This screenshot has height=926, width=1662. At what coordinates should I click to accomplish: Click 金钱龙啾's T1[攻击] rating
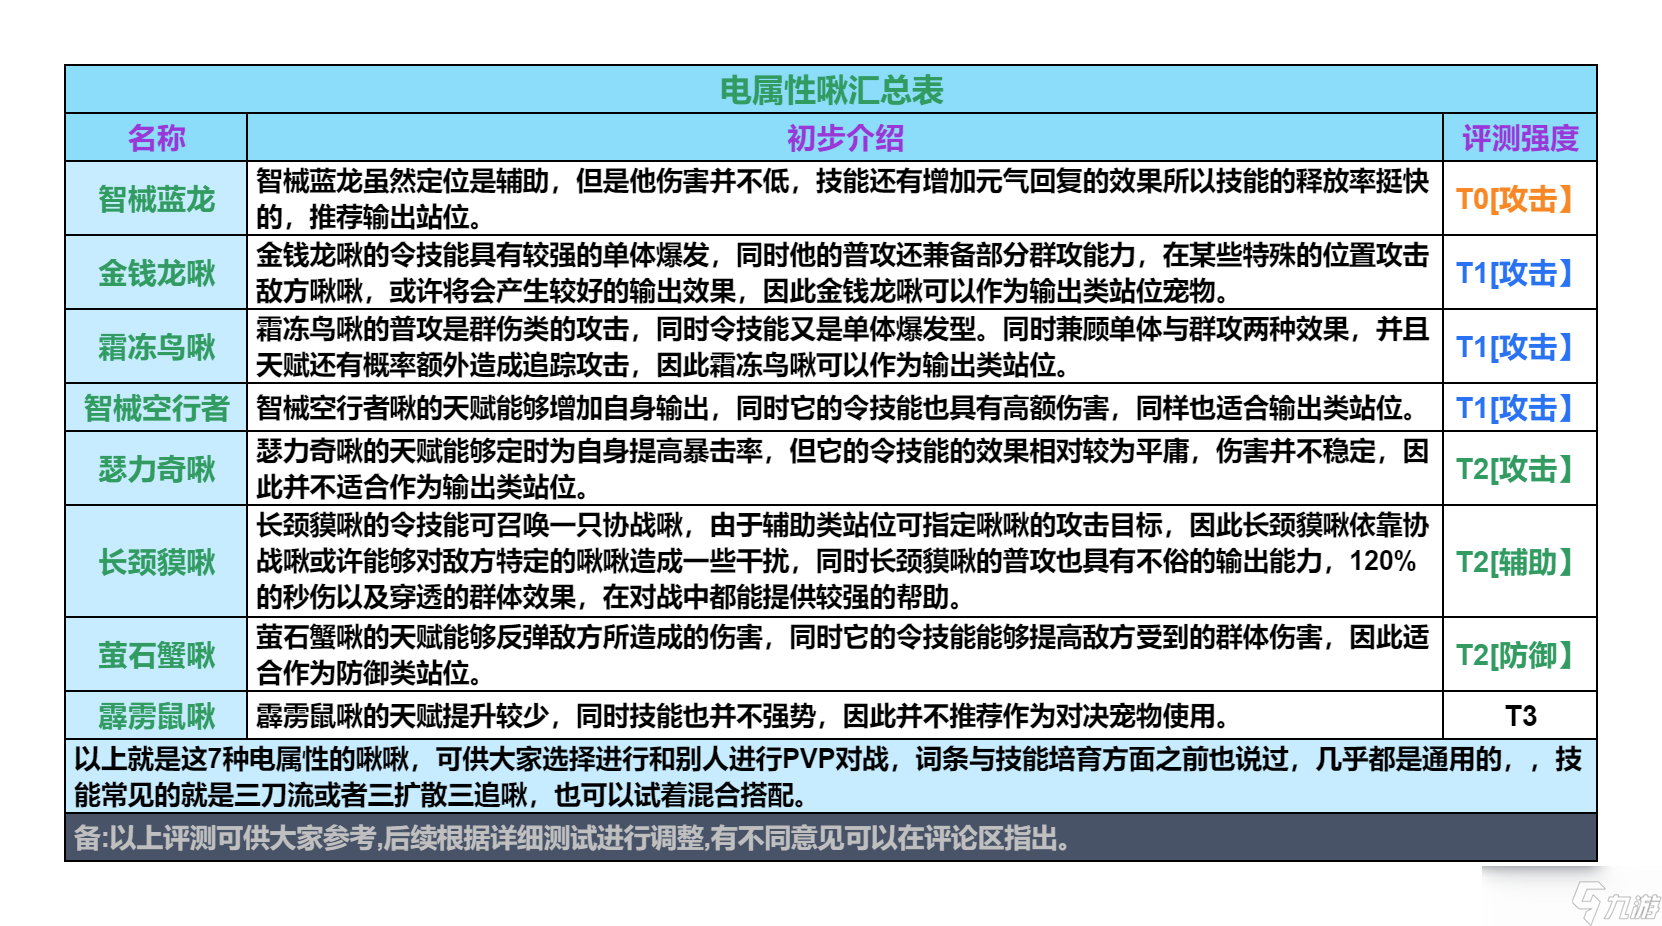pyautogui.click(x=1515, y=273)
